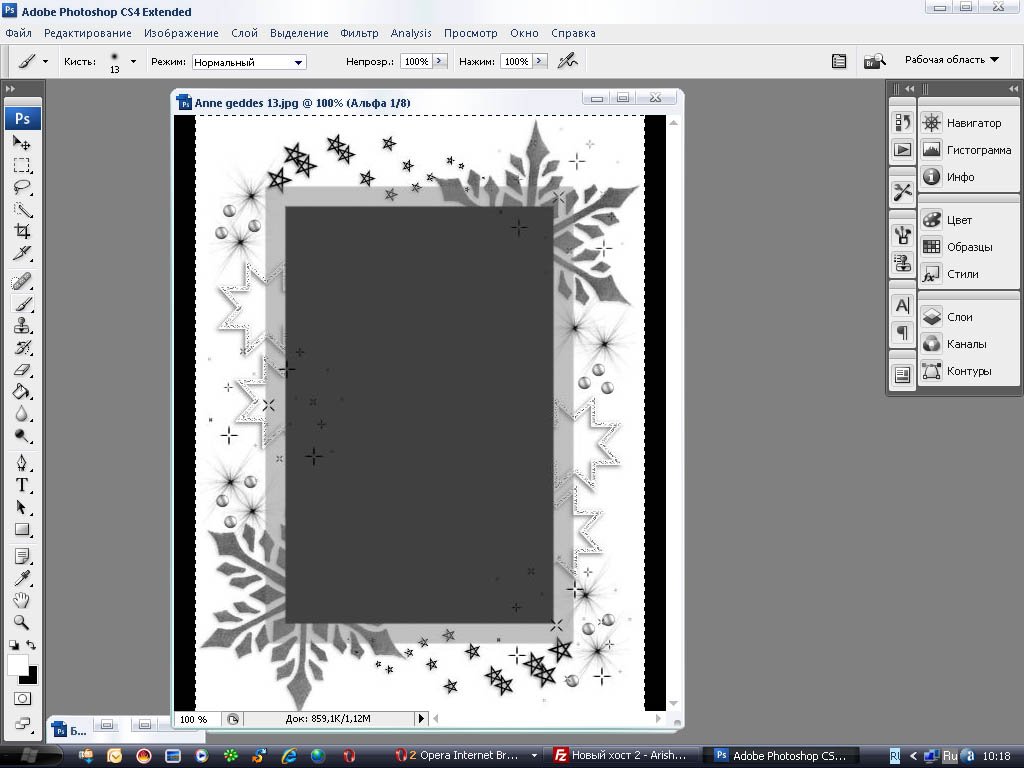Click the Ru language indicator in tray

pyautogui.click(x=950, y=756)
